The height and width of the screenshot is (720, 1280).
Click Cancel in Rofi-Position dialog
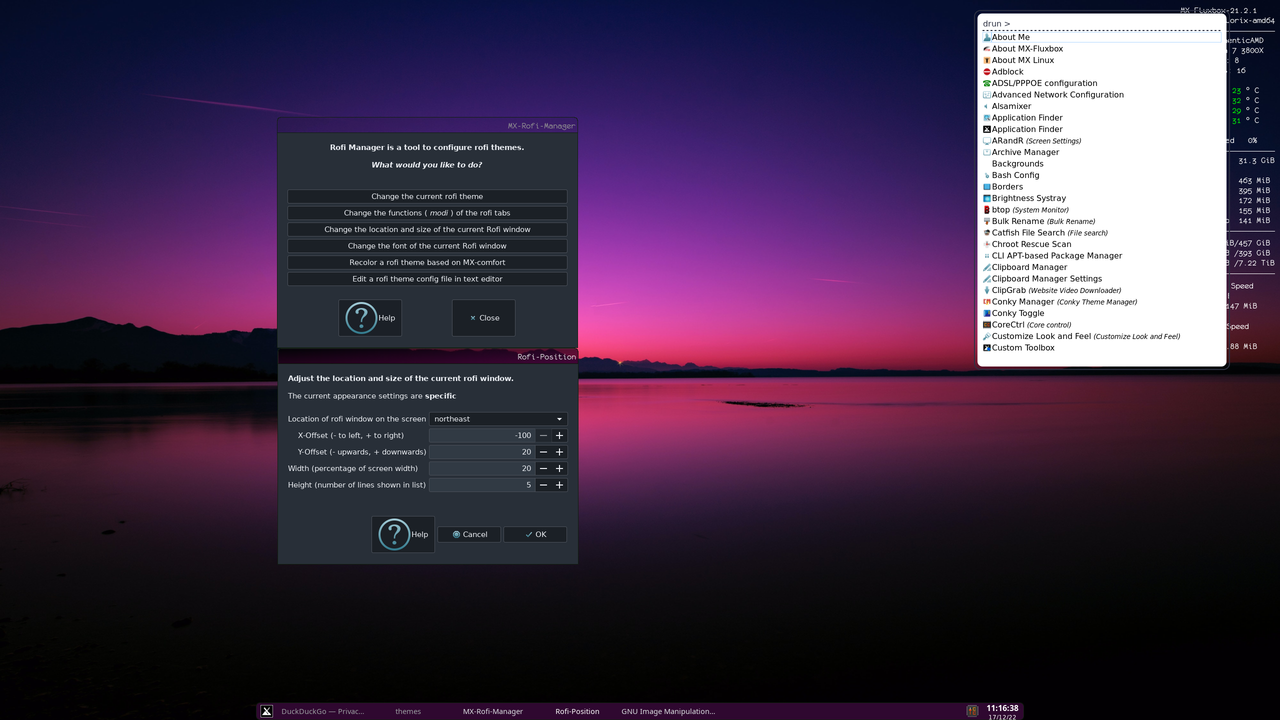point(469,534)
